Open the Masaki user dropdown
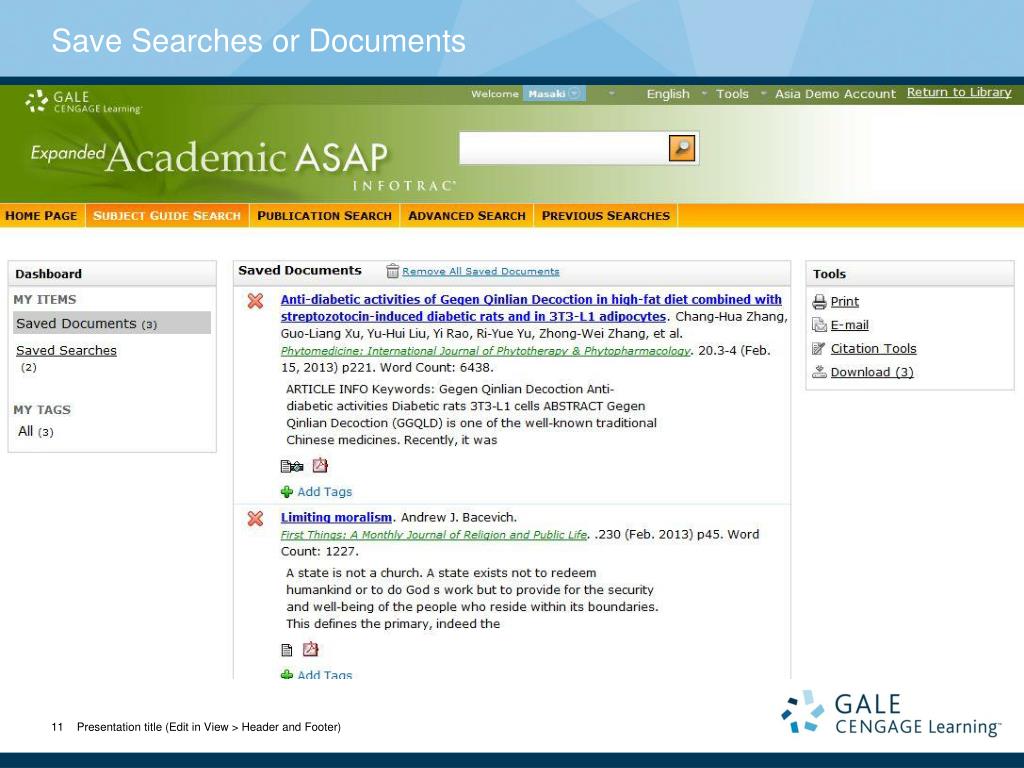Image resolution: width=1024 pixels, height=768 pixels. (x=554, y=94)
